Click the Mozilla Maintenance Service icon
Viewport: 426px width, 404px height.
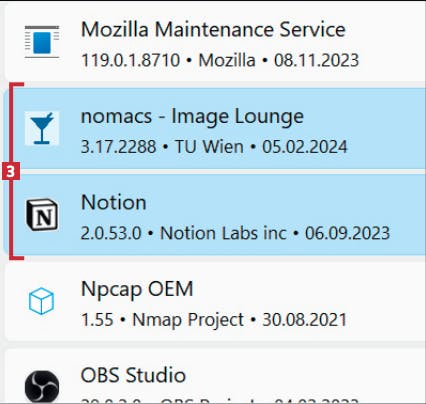pyautogui.click(x=42, y=42)
